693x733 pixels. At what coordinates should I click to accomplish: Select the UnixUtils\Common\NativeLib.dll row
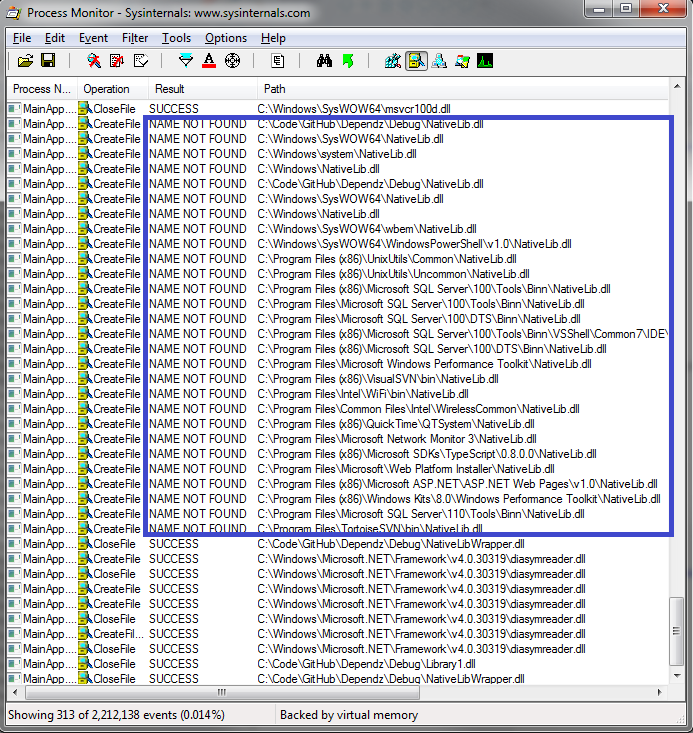click(x=337, y=259)
